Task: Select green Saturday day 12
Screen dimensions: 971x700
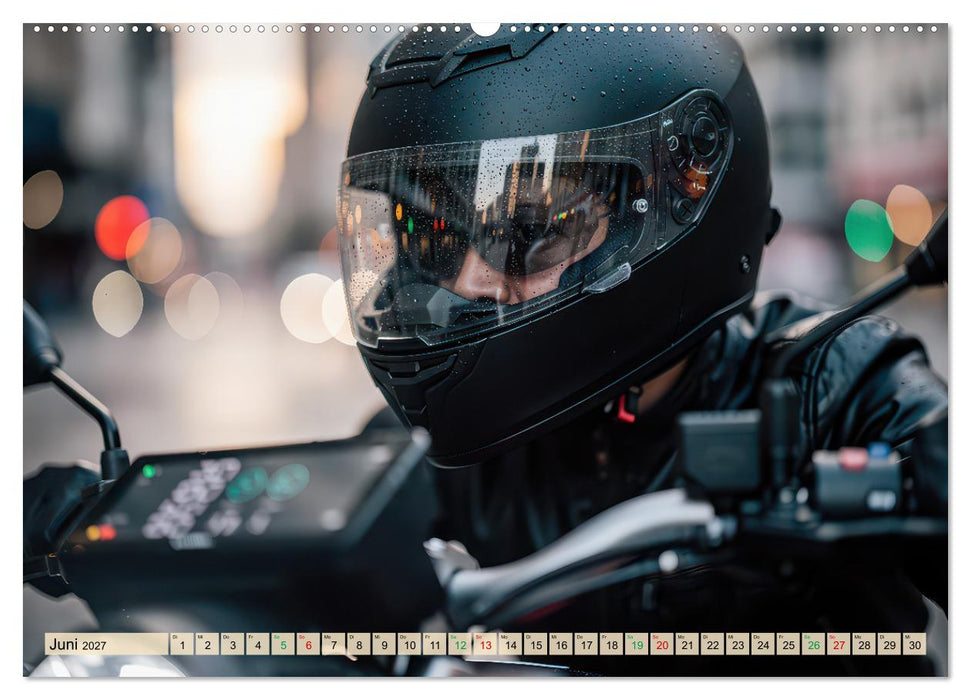Action: 460,644
